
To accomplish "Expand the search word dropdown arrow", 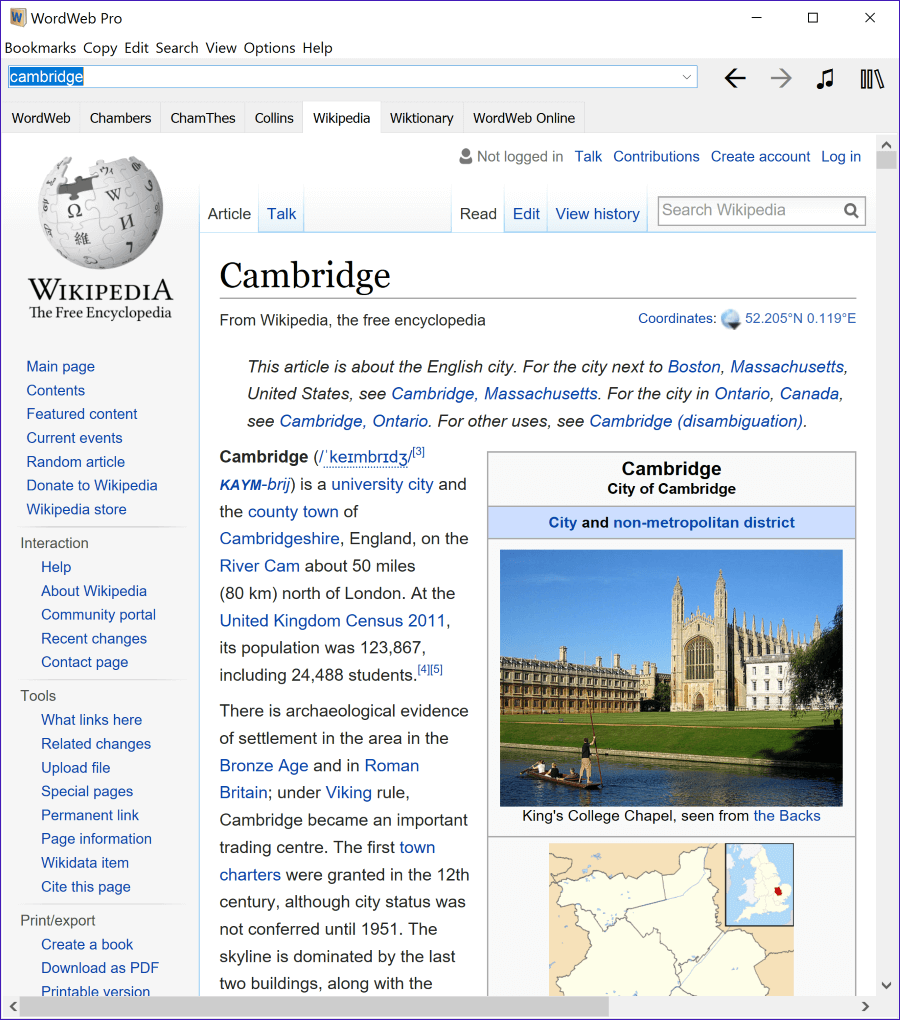I will click(687, 77).
